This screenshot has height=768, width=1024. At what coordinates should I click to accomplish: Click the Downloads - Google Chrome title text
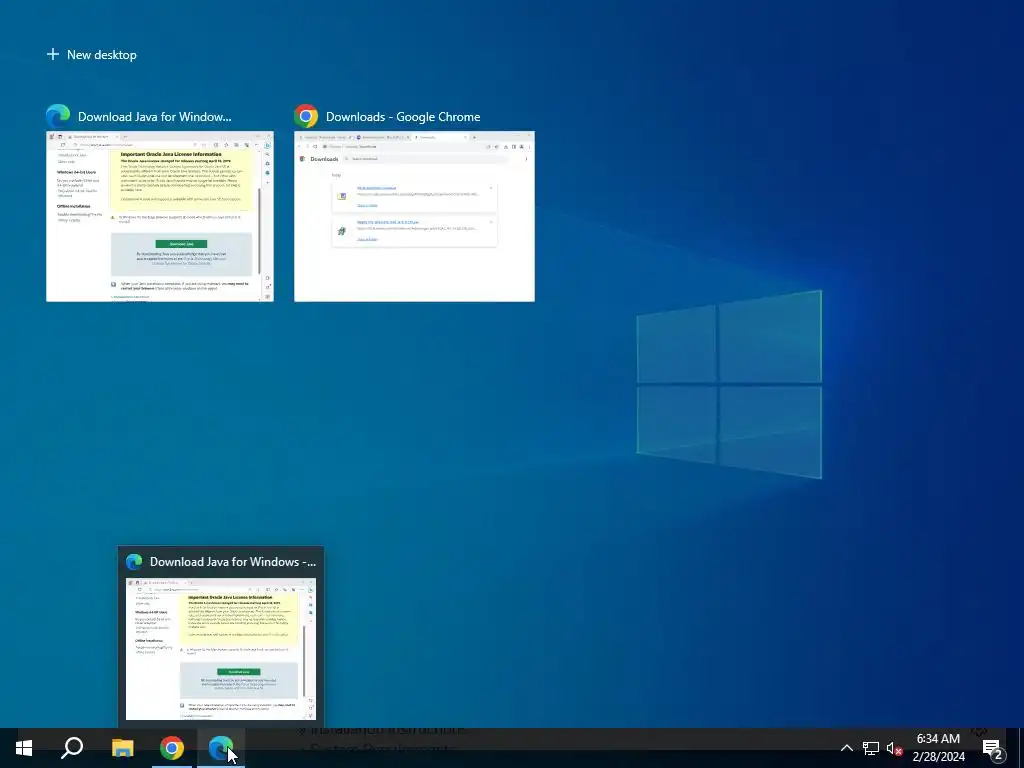[403, 117]
